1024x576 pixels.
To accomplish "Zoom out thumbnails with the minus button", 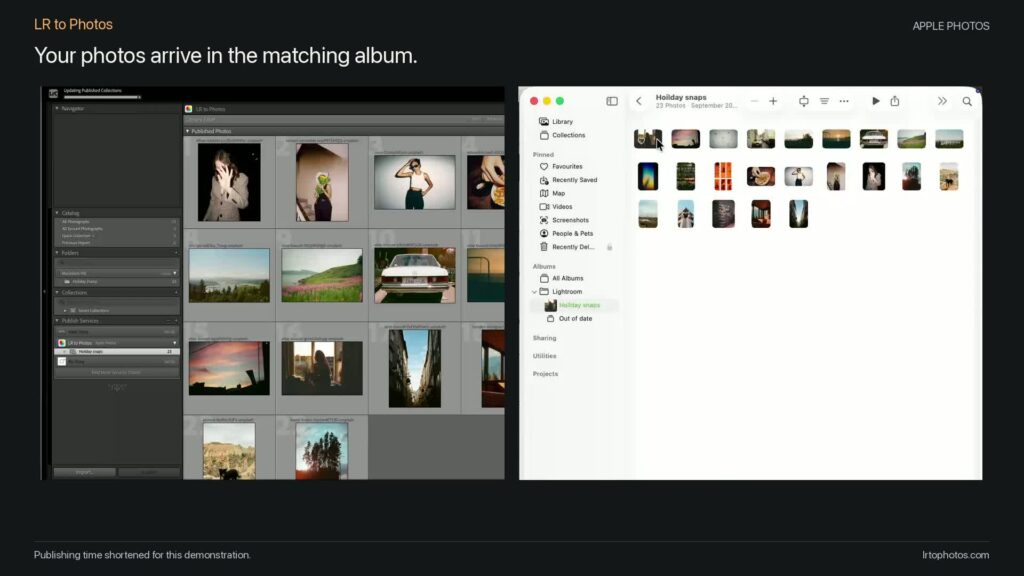I will click(x=754, y=101).
